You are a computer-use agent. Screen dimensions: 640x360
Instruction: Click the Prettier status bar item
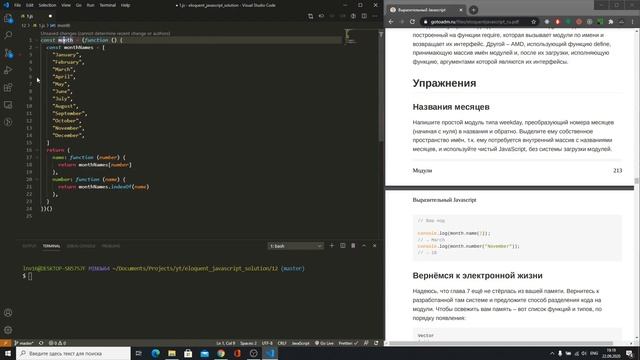coord(348,343)
